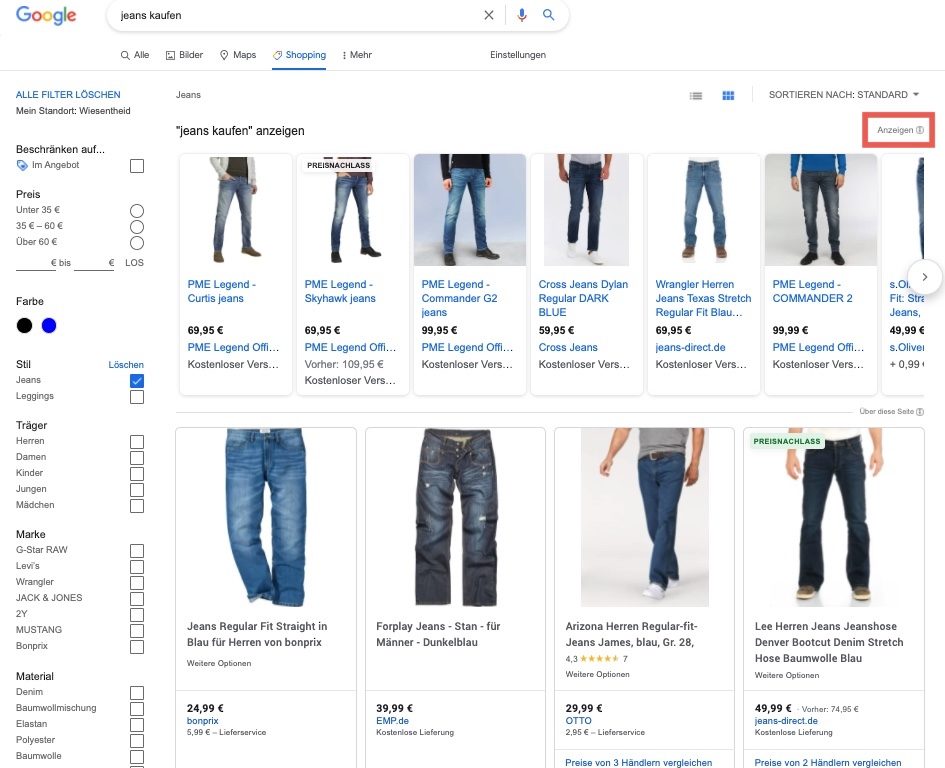Click 'Preise von 2 Händlern vergleichen'
Viewport: 945px width, 768px height.
(x=827, y=763)
